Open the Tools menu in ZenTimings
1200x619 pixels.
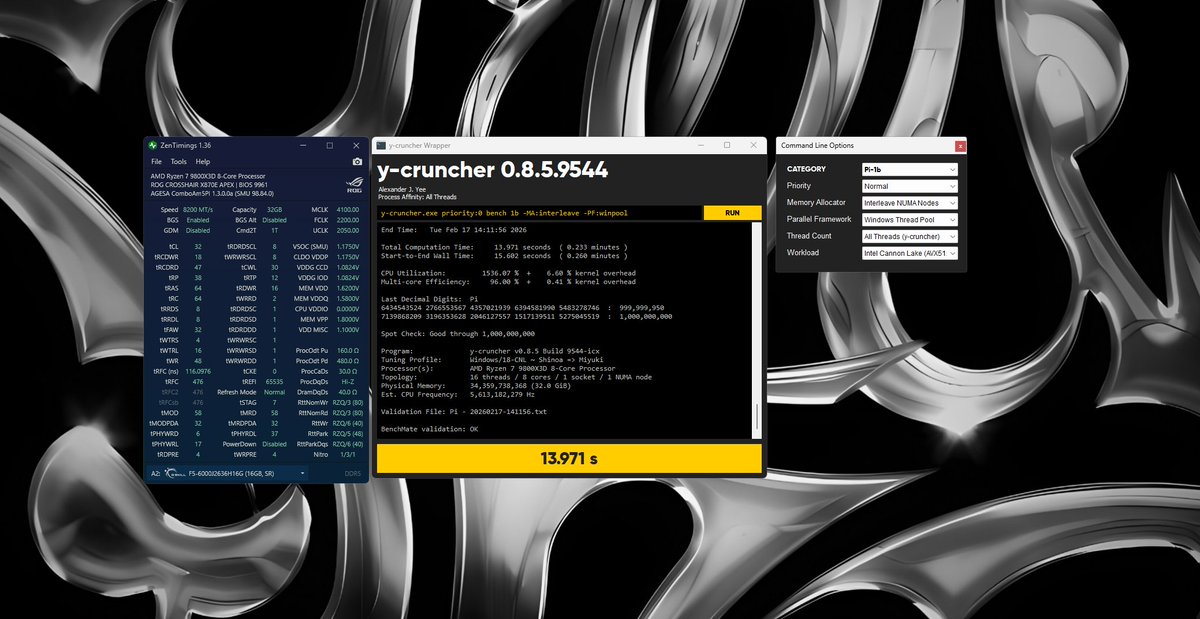coord(178,161)
